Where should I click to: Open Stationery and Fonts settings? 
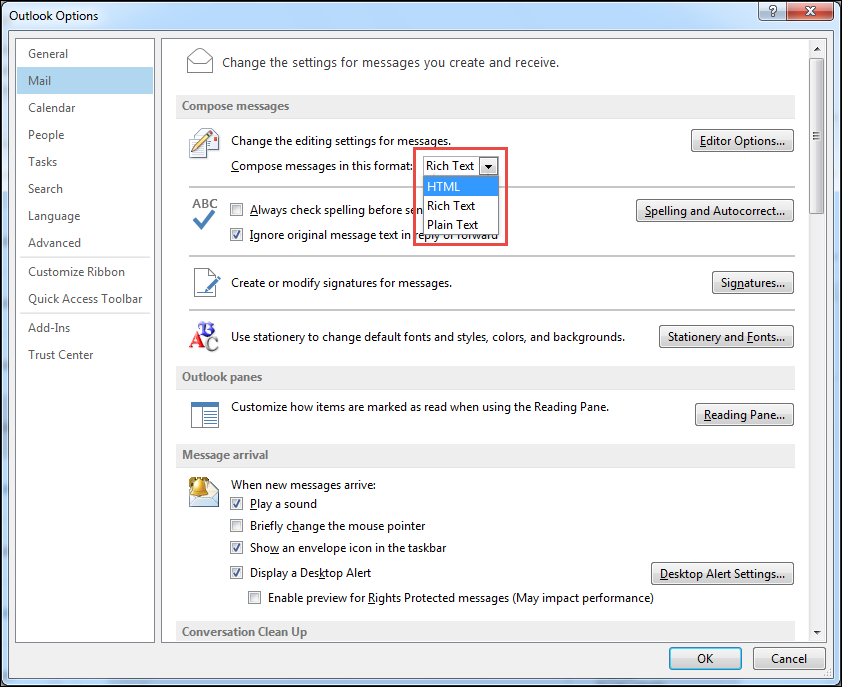tap(726, 337)
